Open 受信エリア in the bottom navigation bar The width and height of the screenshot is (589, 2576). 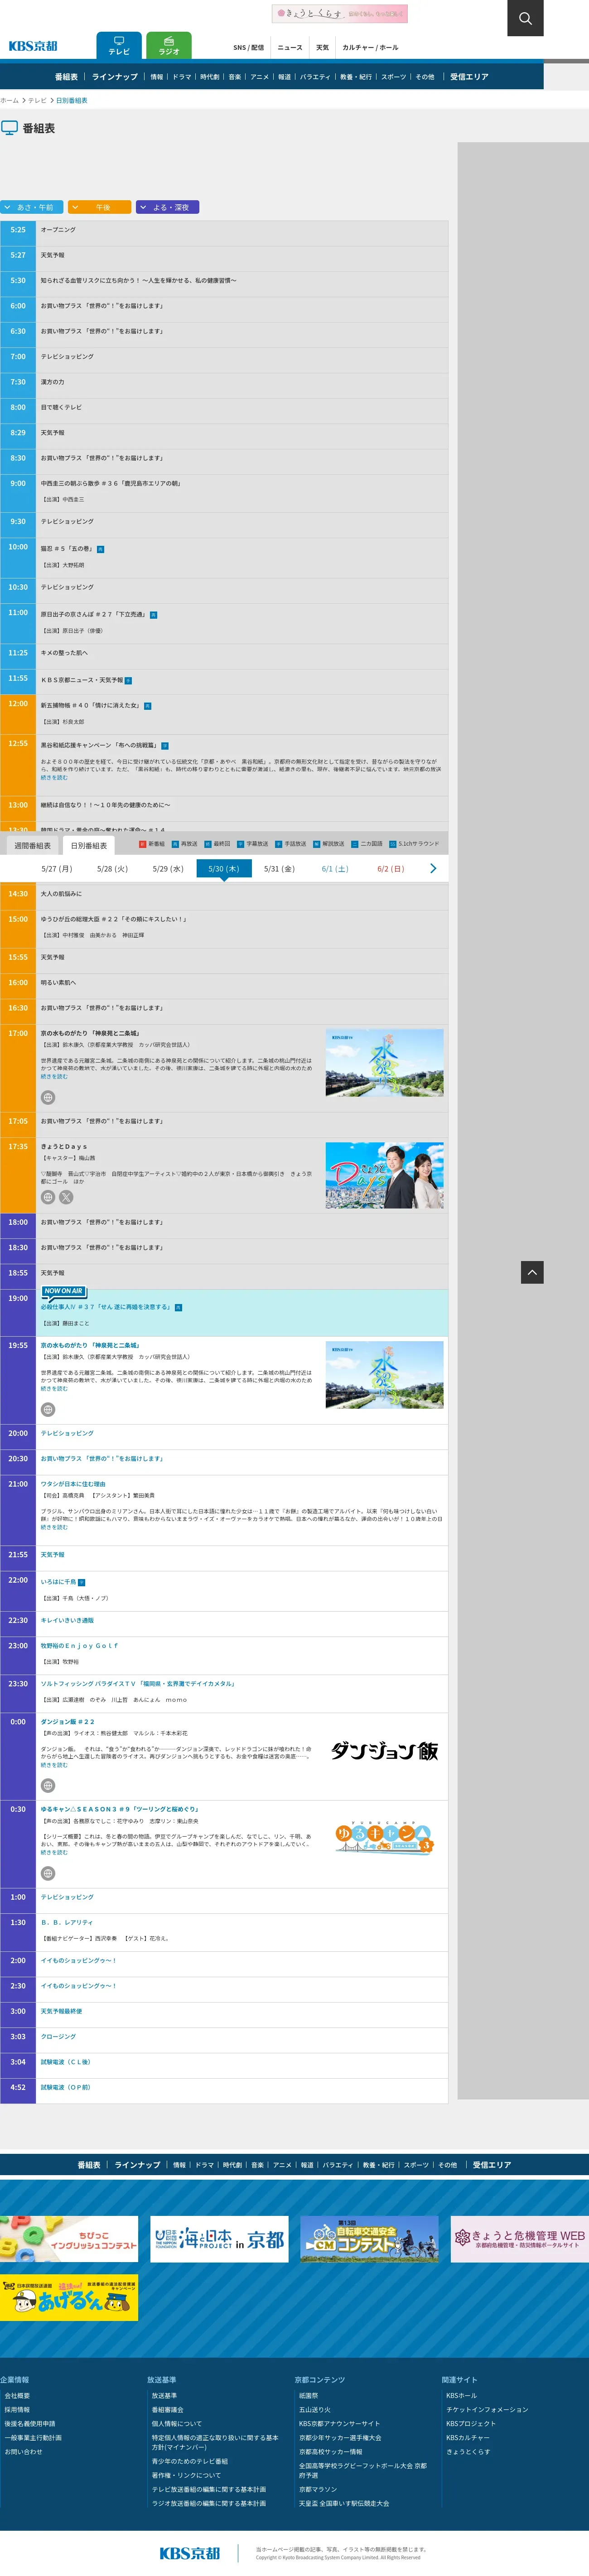[x=492, y=2165]
